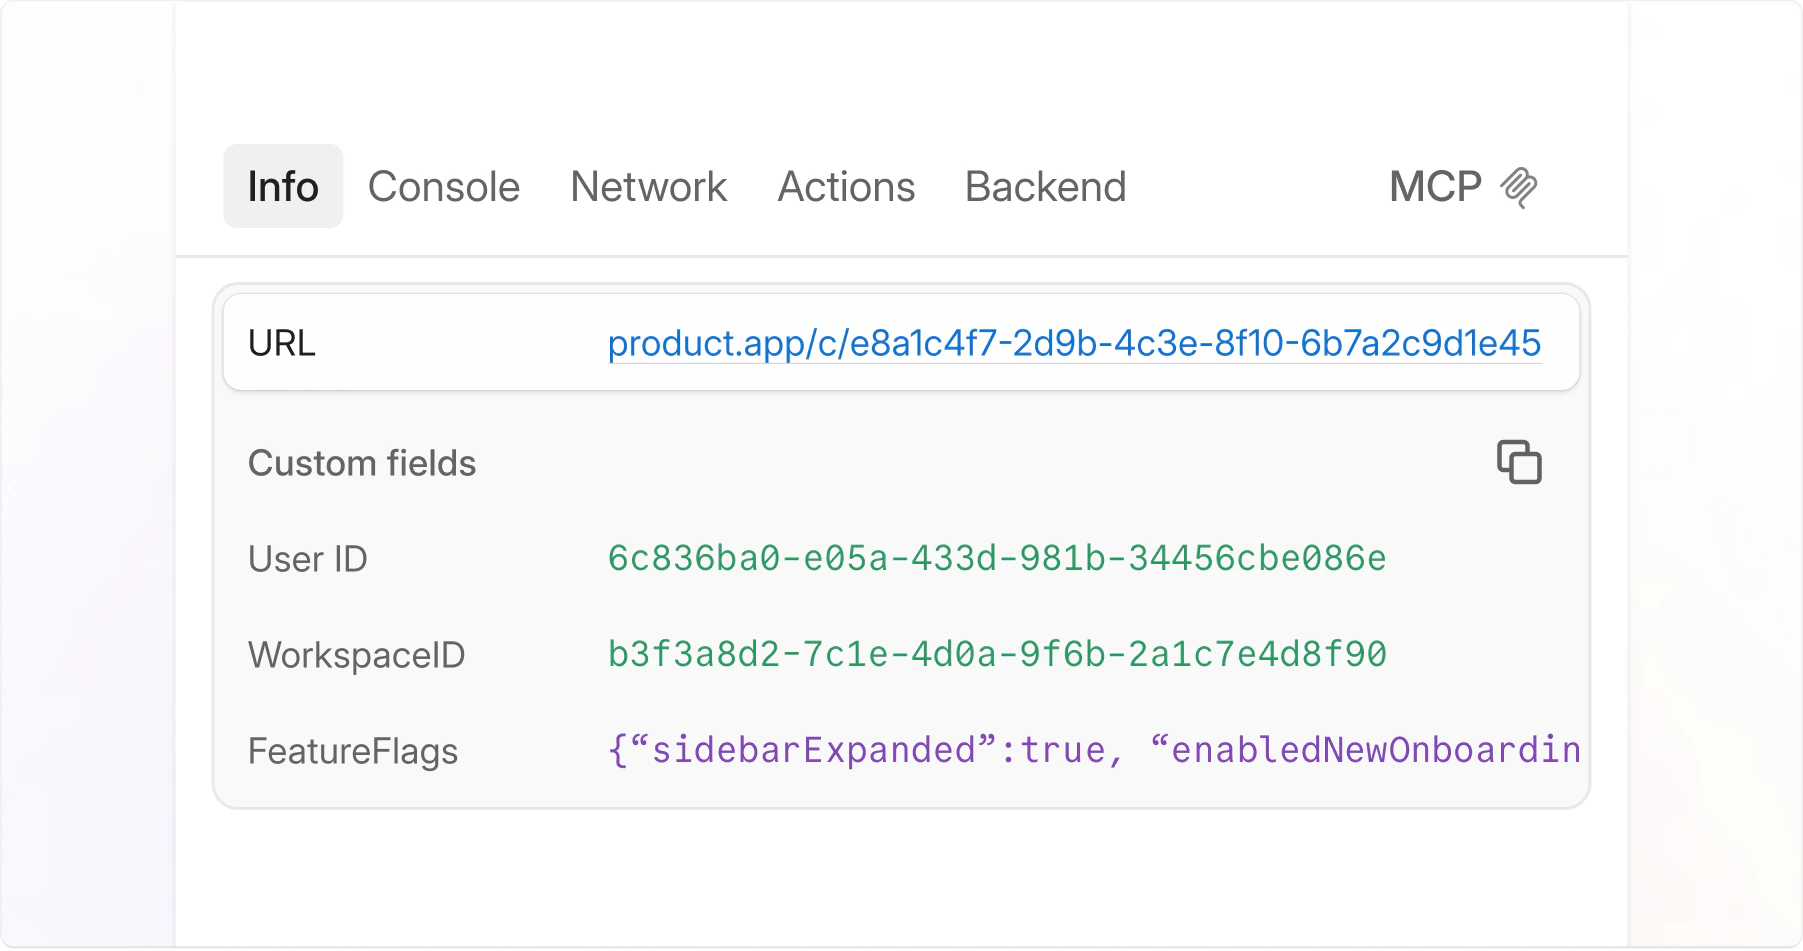Select the WorkspaceID value b3f3a8d2-7c1e-4d0a-9f6b-2a1c7e4d8f90

(997, 654)
